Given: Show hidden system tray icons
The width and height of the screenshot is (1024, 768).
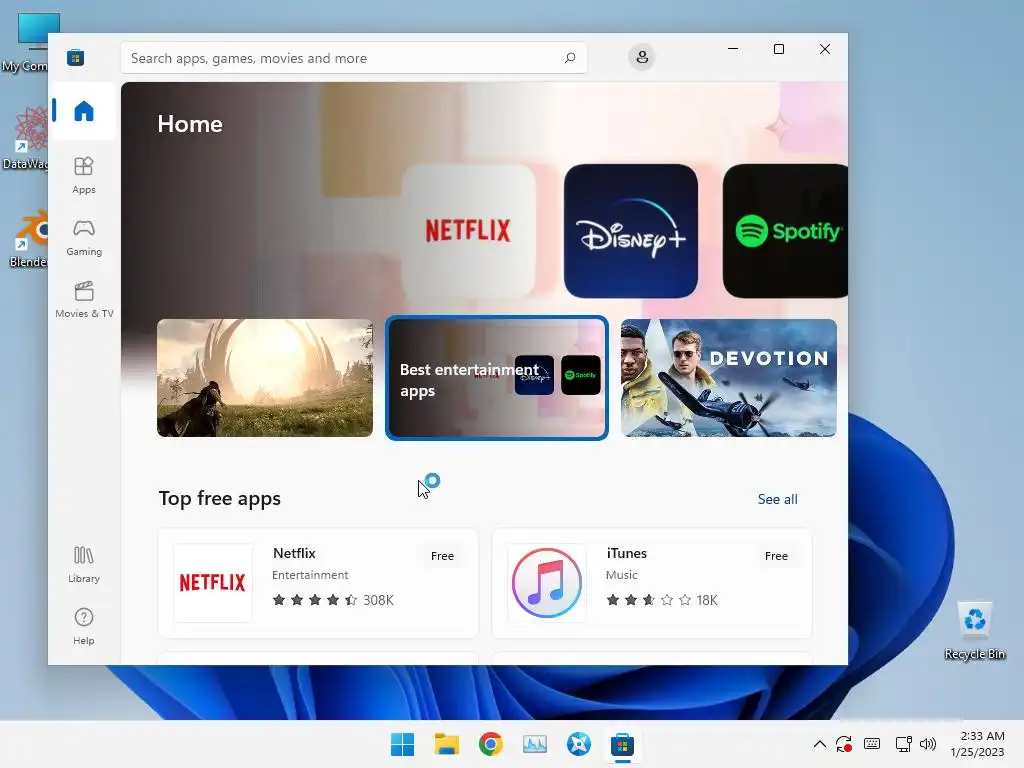Looking at the screenshot, I should pyautogui.click(x=819, y=744).
